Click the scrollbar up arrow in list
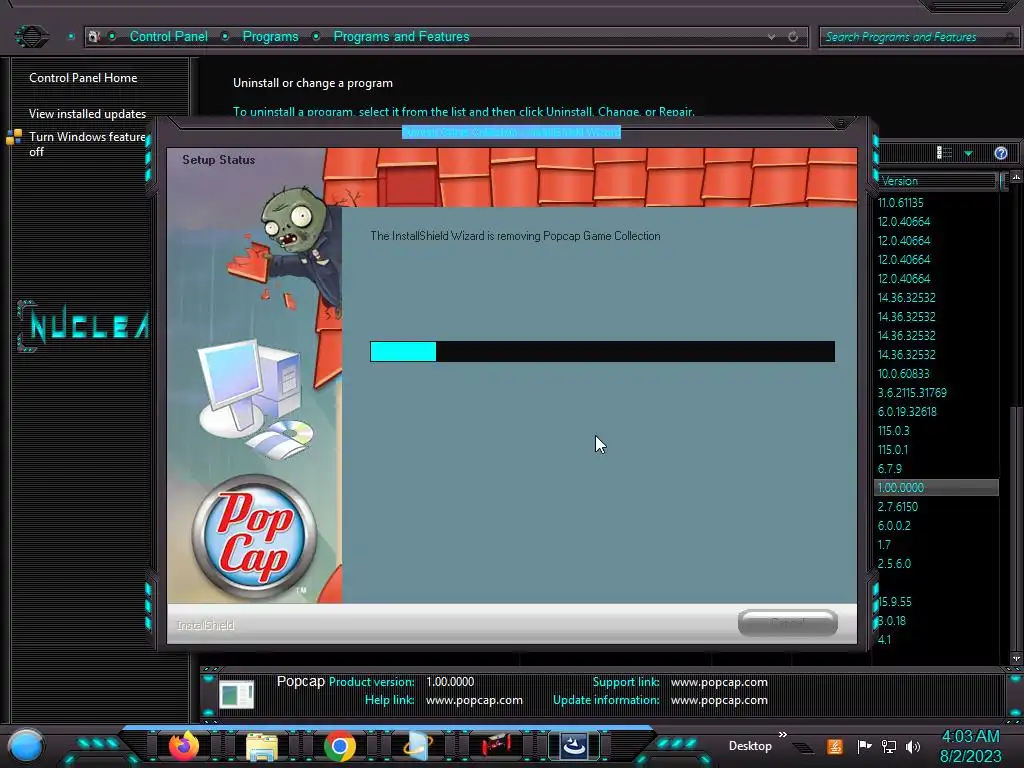The image size is (1024, 768). tap(1016, 177)
